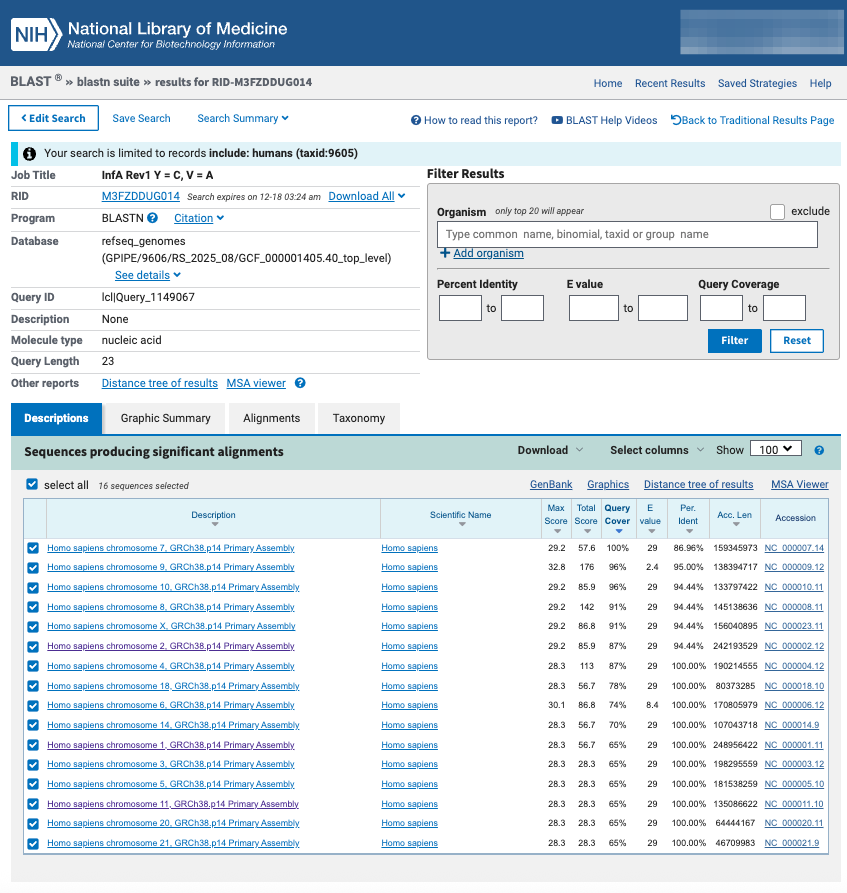
Task: Uncheck chromosome X row checkbox
Action: click(x=33, y=626)
